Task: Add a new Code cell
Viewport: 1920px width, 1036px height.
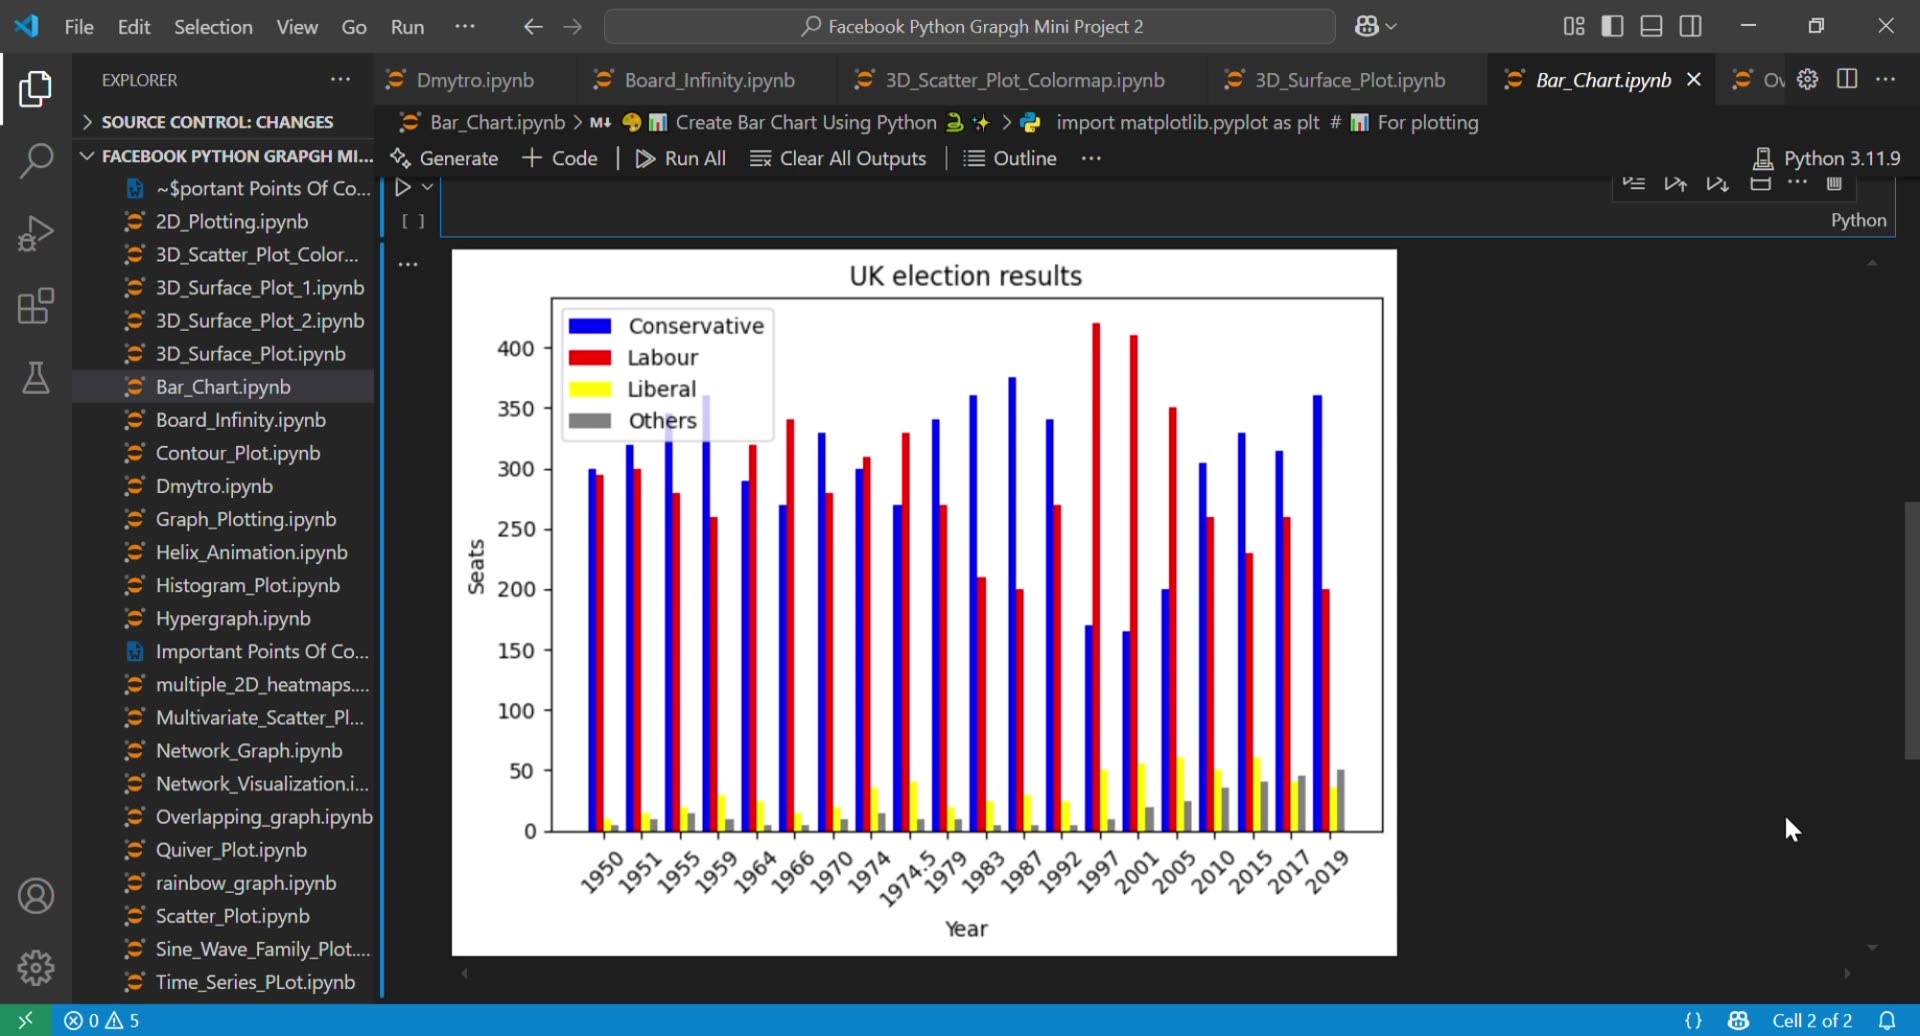Action: coord(560,158)
